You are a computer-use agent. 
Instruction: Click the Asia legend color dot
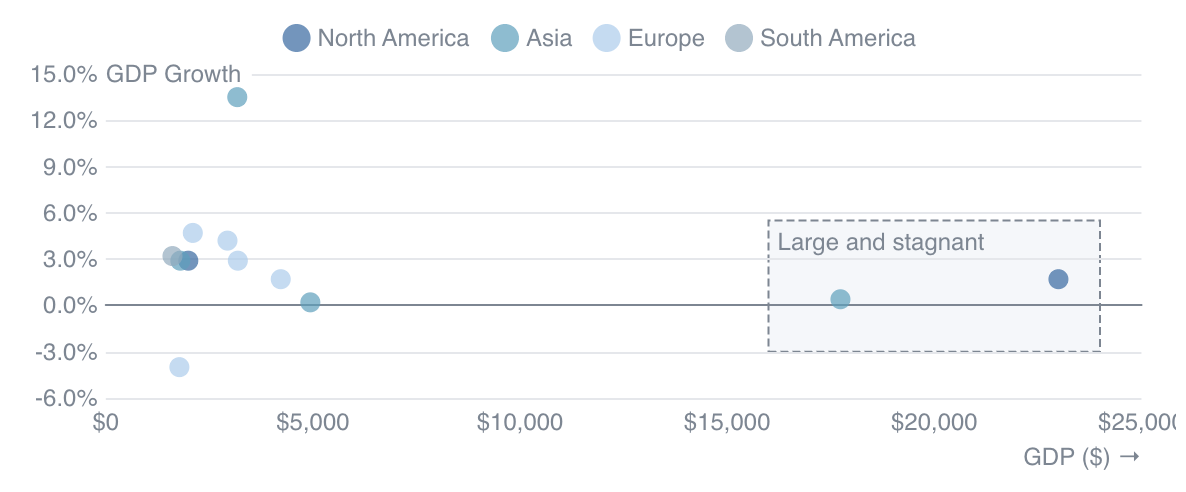pyautogui.click(x=505, y=39)
